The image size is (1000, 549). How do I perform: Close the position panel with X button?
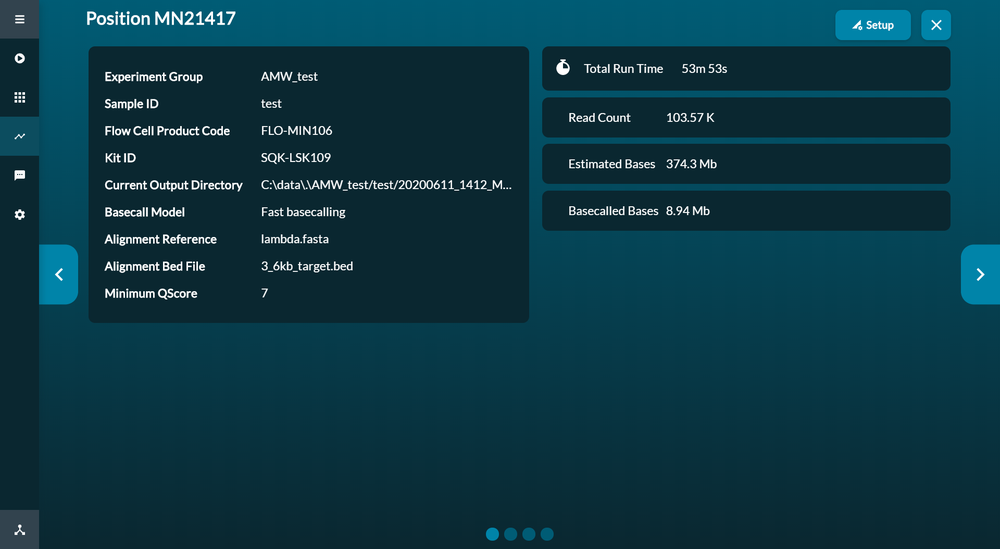tap(936, 25)
